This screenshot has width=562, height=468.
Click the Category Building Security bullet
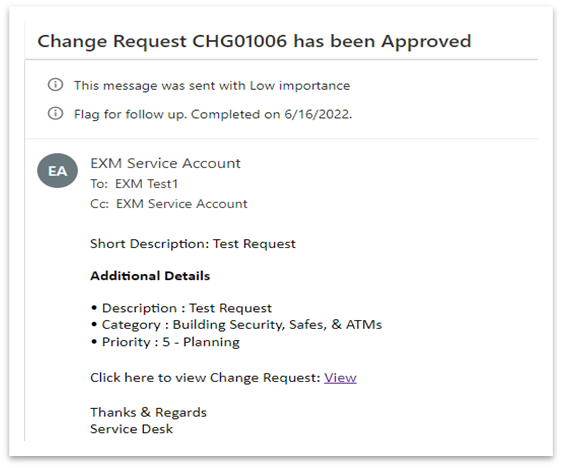(237, 325)
